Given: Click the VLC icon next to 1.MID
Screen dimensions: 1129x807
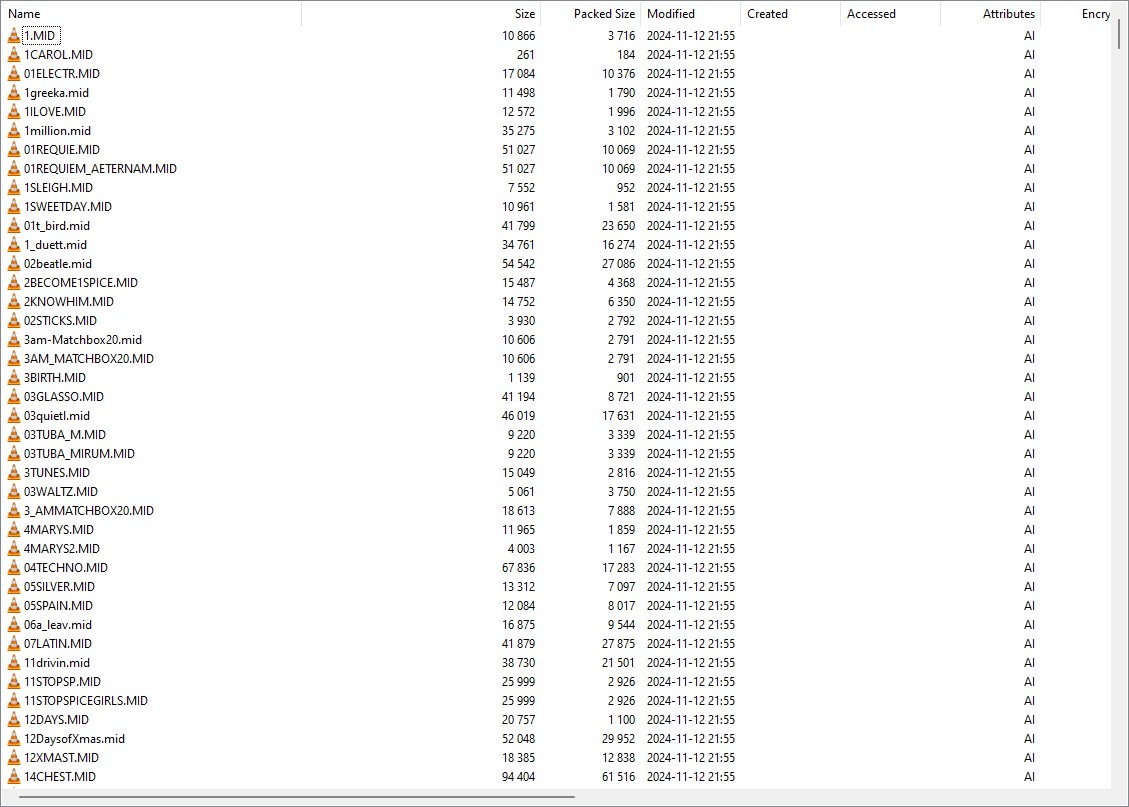Looking at the screenshot, I should pos(14,35).
